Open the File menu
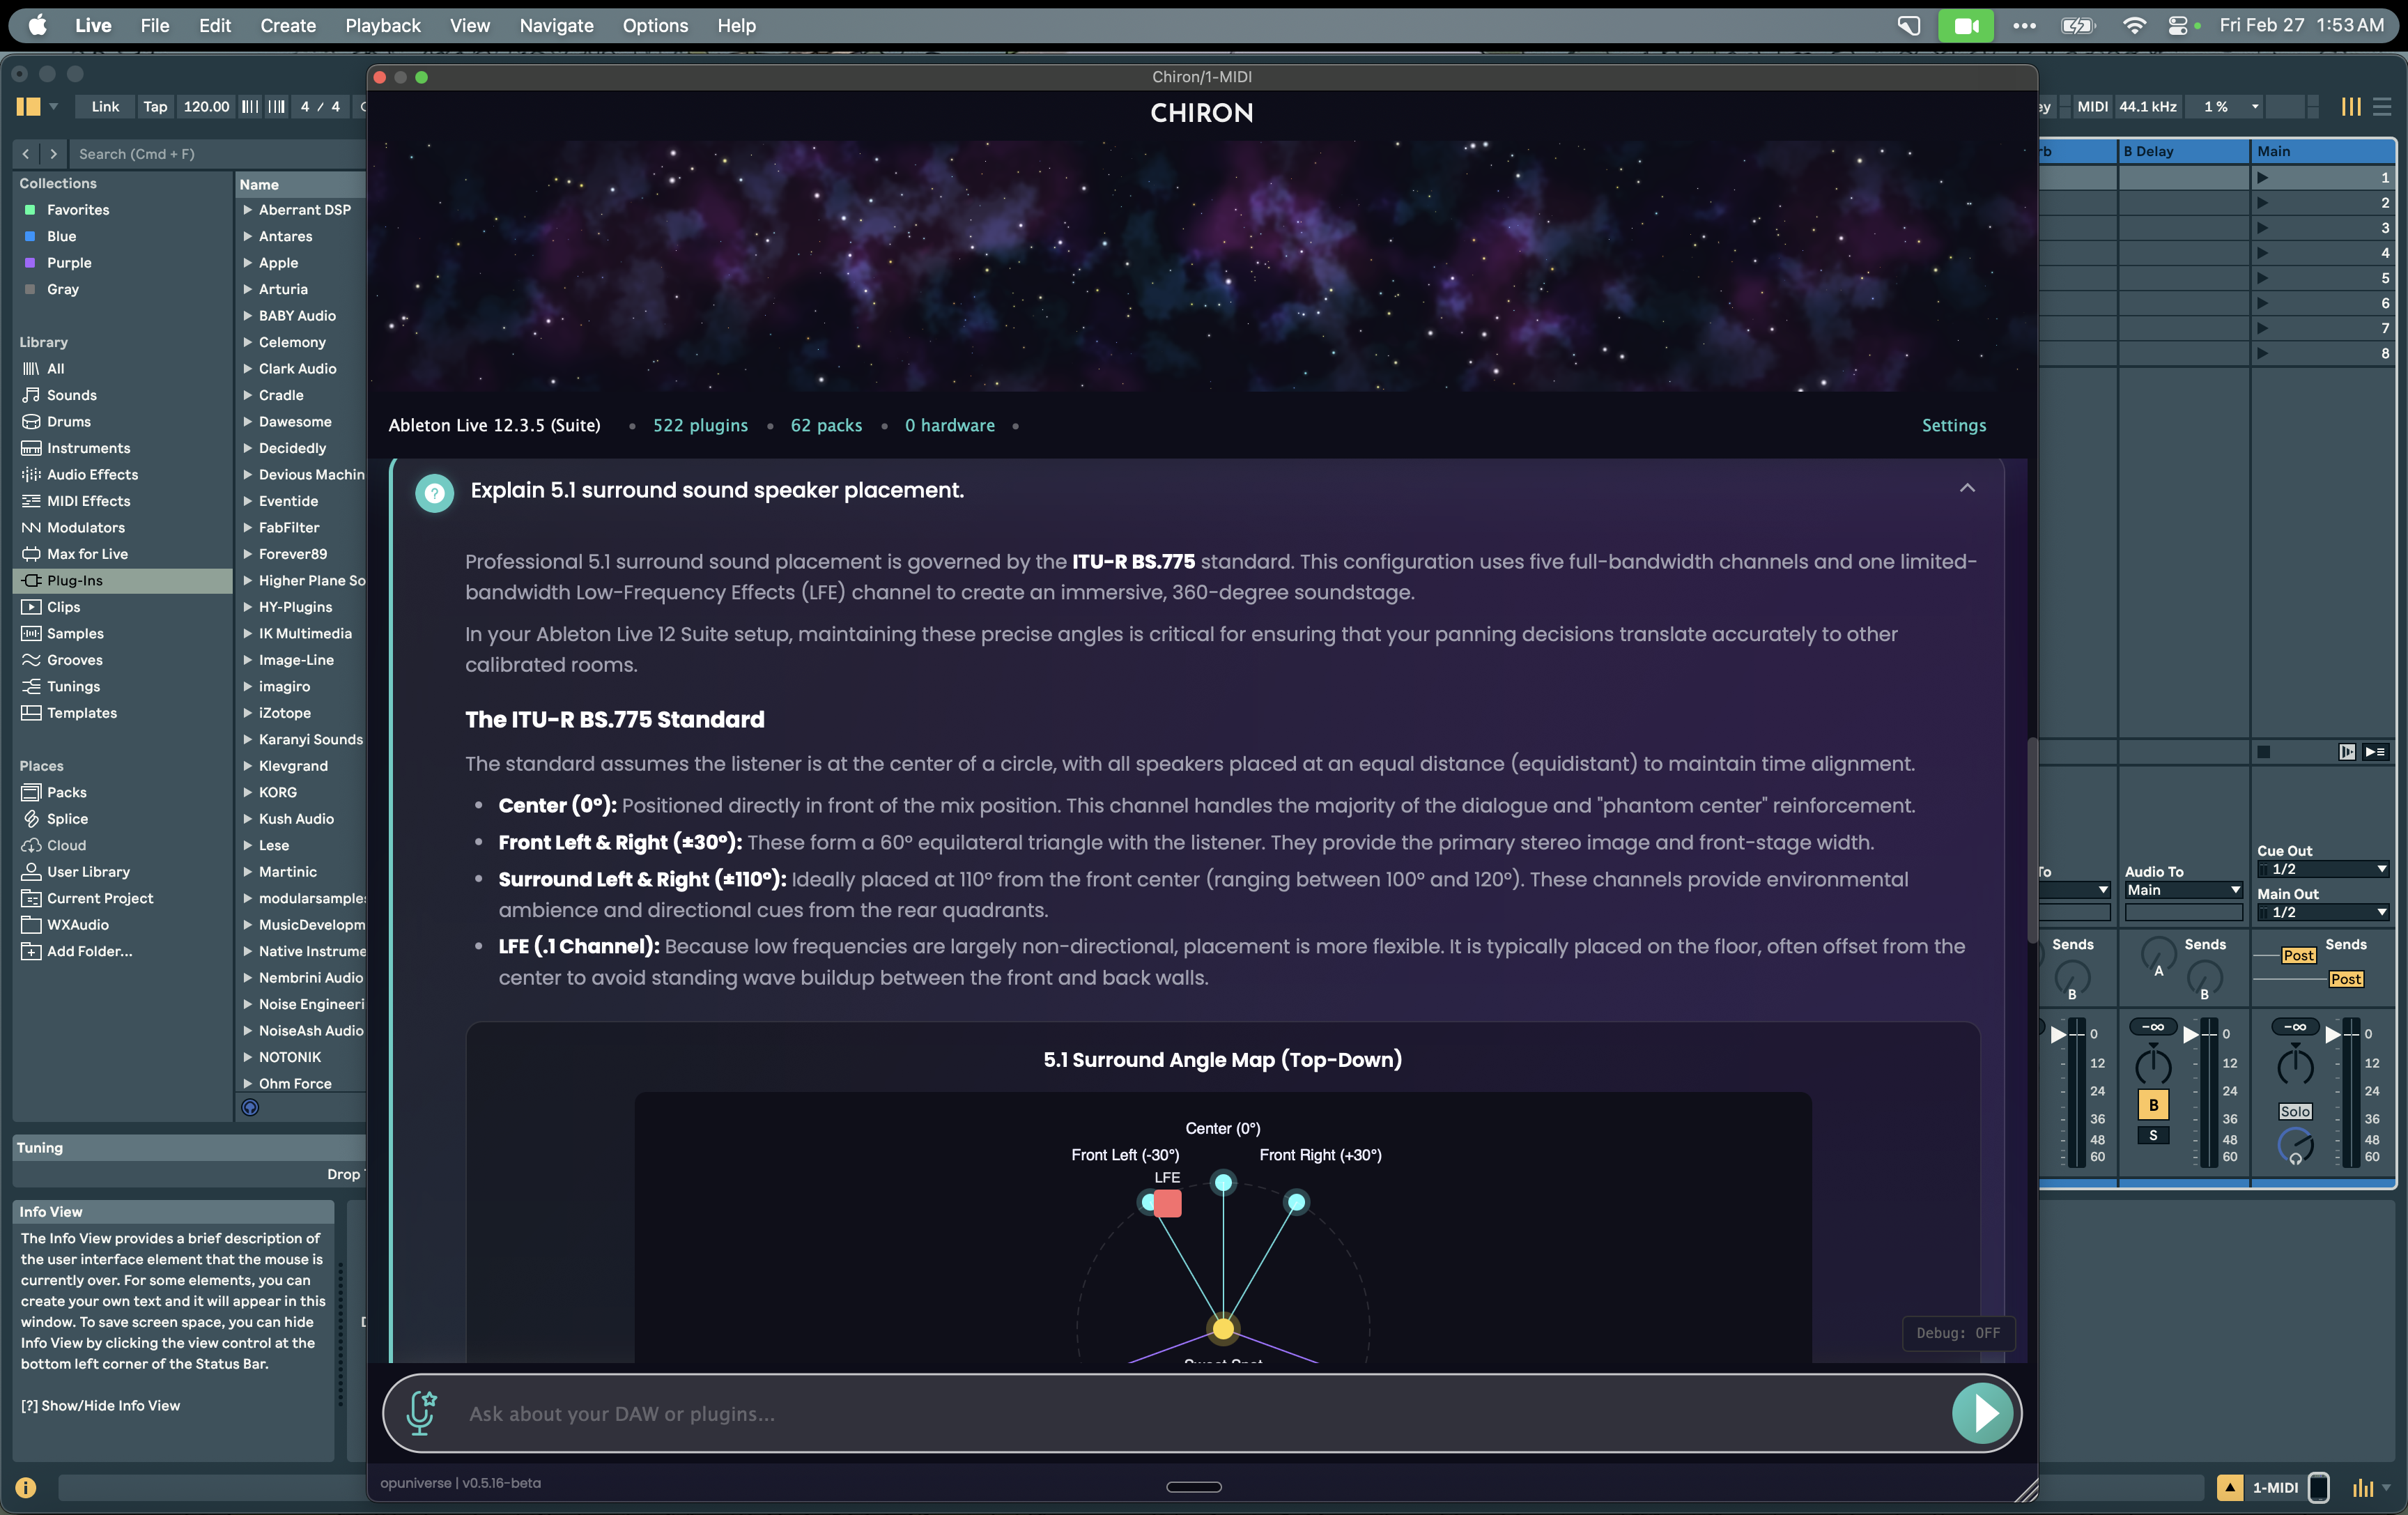Viewport: 2408px width, 1515px height. (x=155, y=25)
